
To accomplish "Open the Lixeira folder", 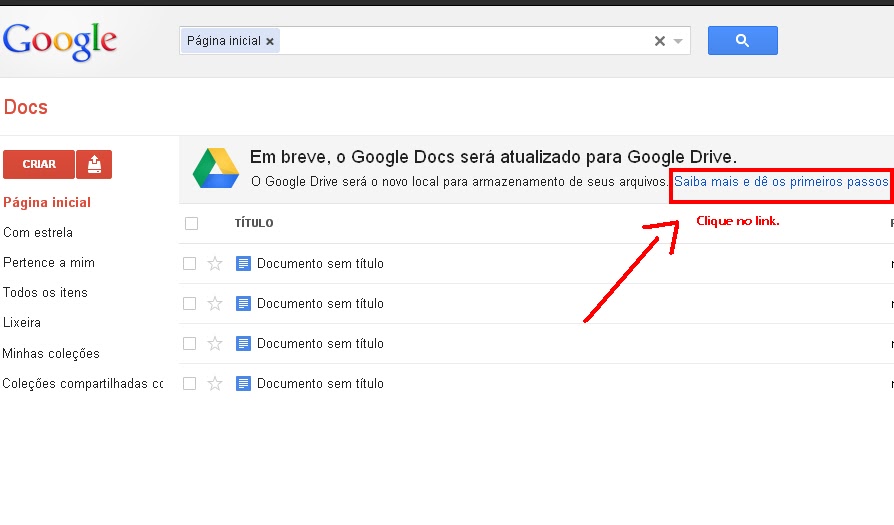I will 22,323.
